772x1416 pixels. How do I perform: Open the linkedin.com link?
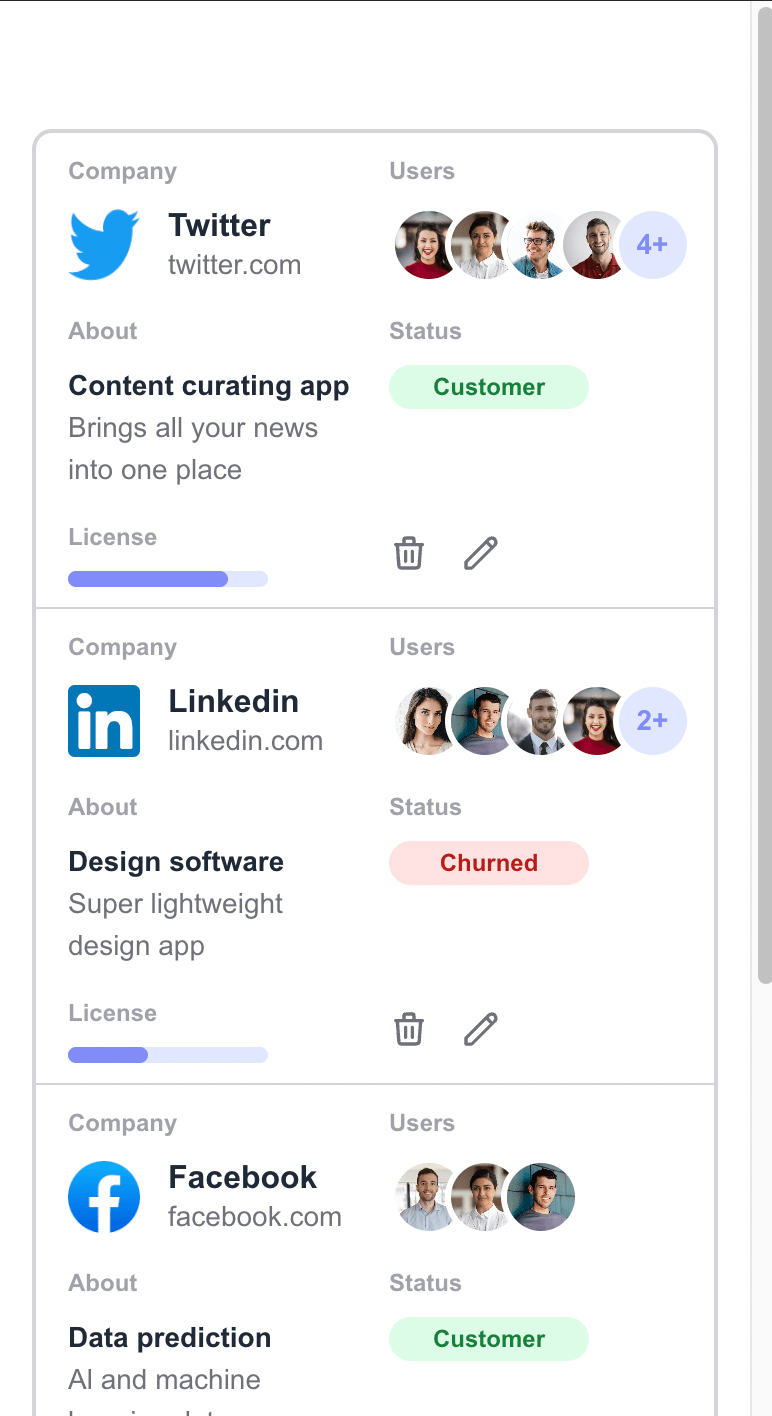tap(245, 741)
